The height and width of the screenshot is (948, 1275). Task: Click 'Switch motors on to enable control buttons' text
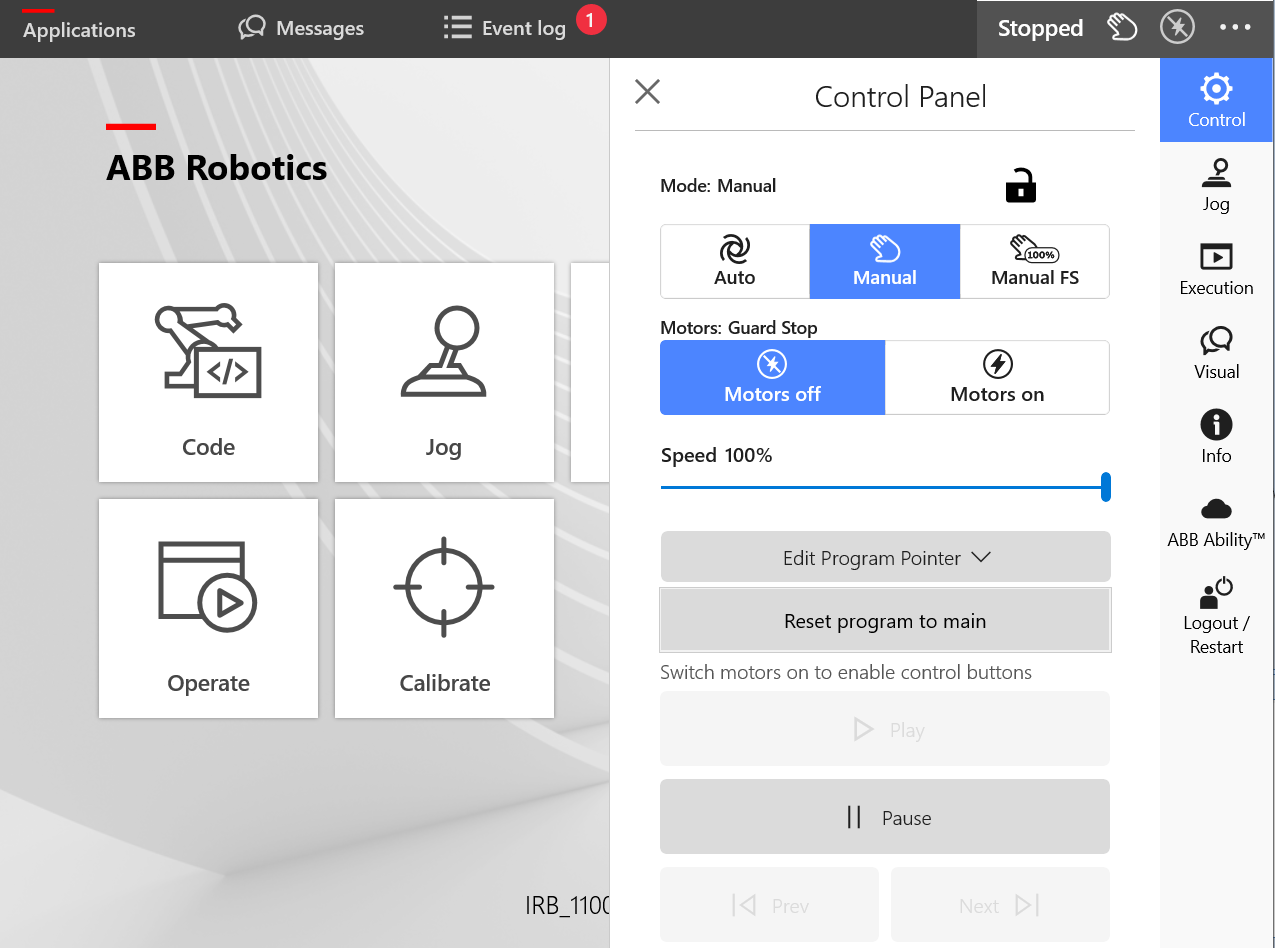846,672
